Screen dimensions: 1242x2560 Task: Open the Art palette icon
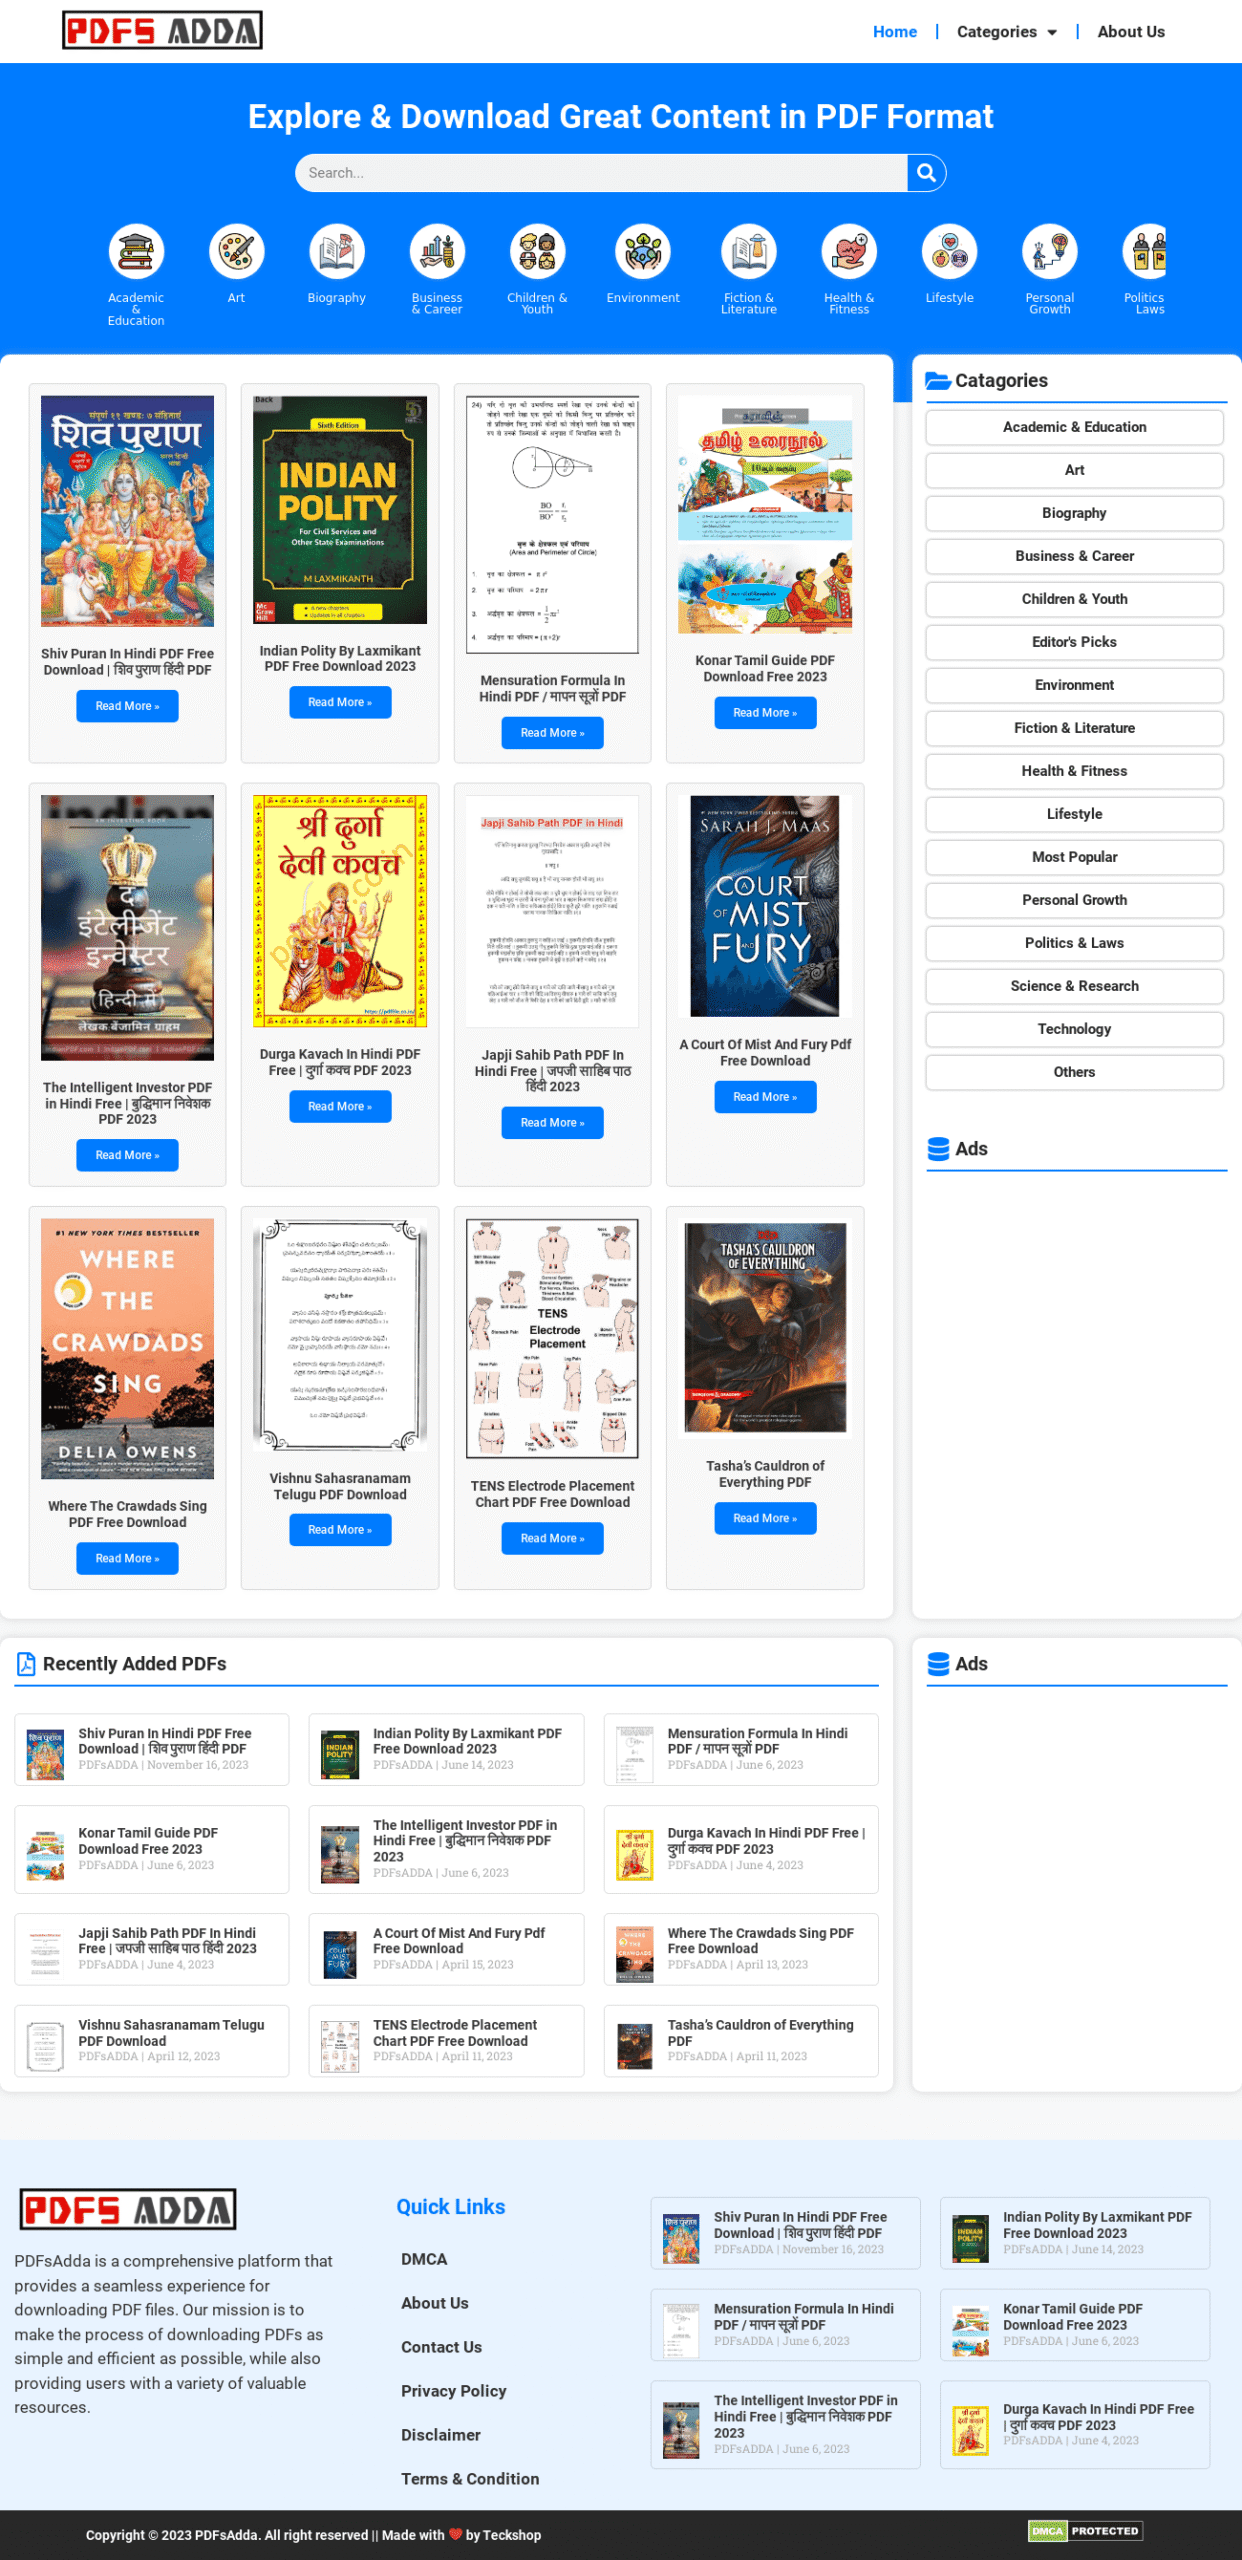pos(236,252)
